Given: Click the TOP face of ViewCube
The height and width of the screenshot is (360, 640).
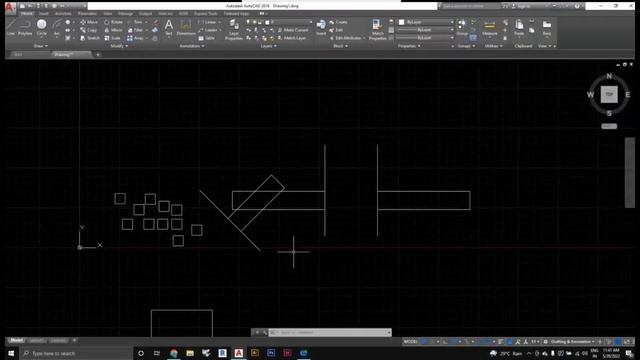Looking at the screenshot, I should pos(609,94).
